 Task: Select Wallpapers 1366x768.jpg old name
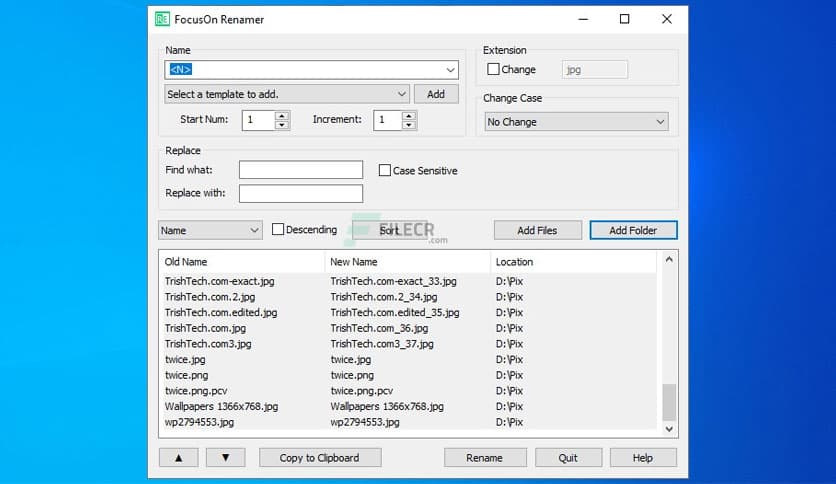pos(221,406)
